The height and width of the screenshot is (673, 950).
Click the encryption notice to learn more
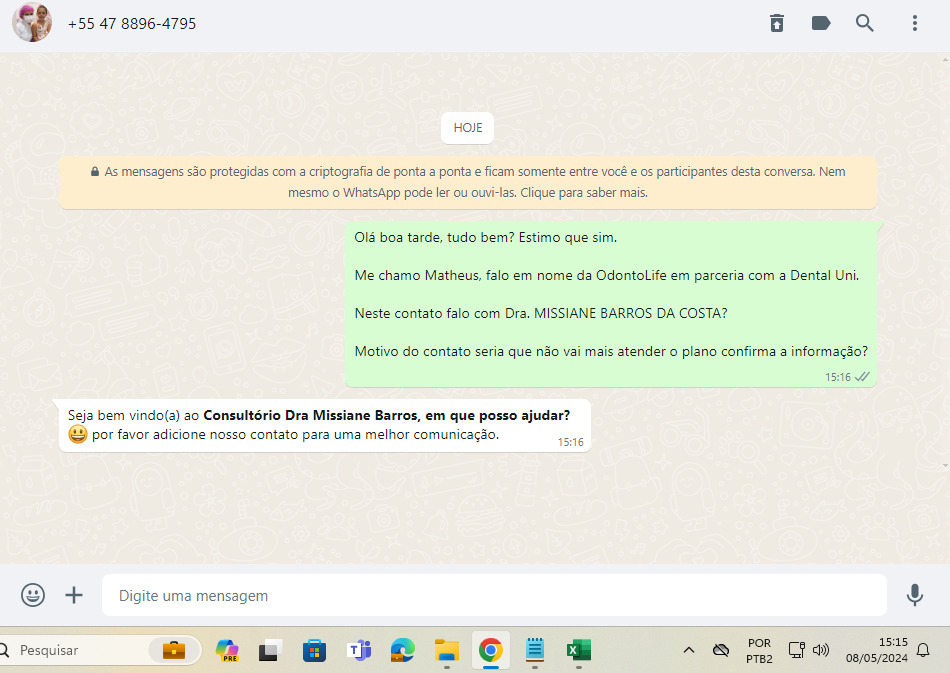coord(467,182)
